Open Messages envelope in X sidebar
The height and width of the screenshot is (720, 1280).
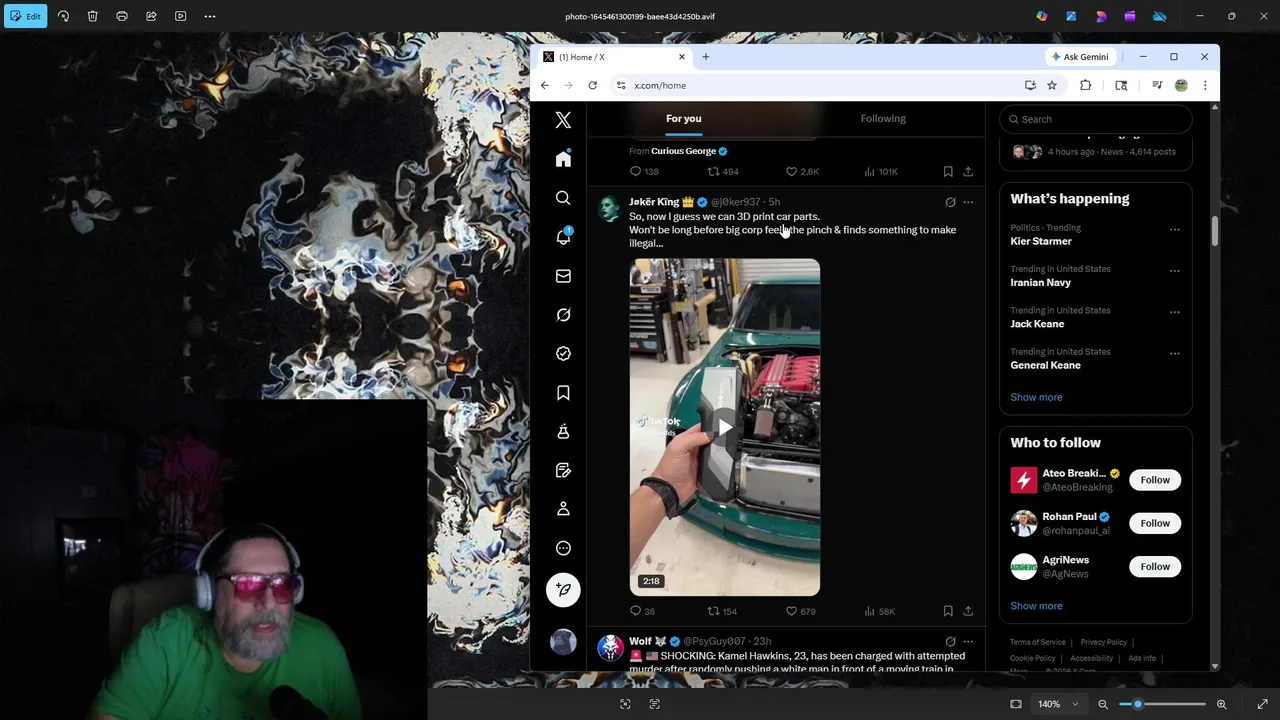[563, 276]
